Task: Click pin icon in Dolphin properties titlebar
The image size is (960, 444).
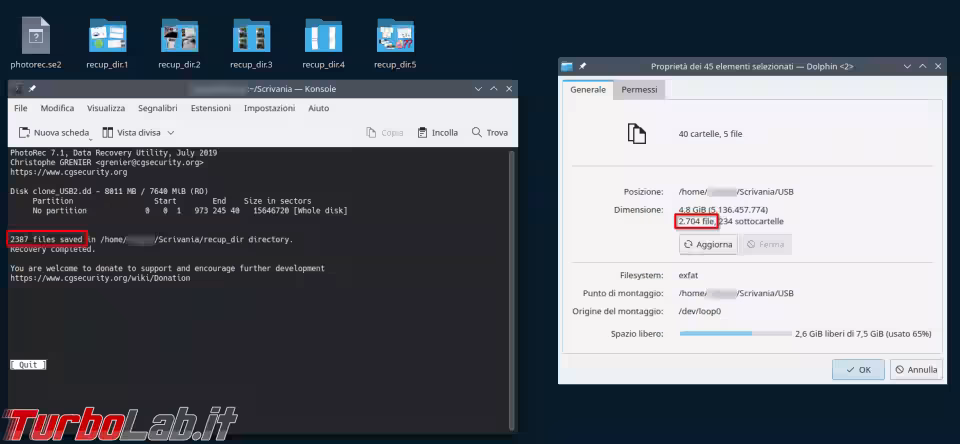Action: pyautogui.click(x=582, y=66)
